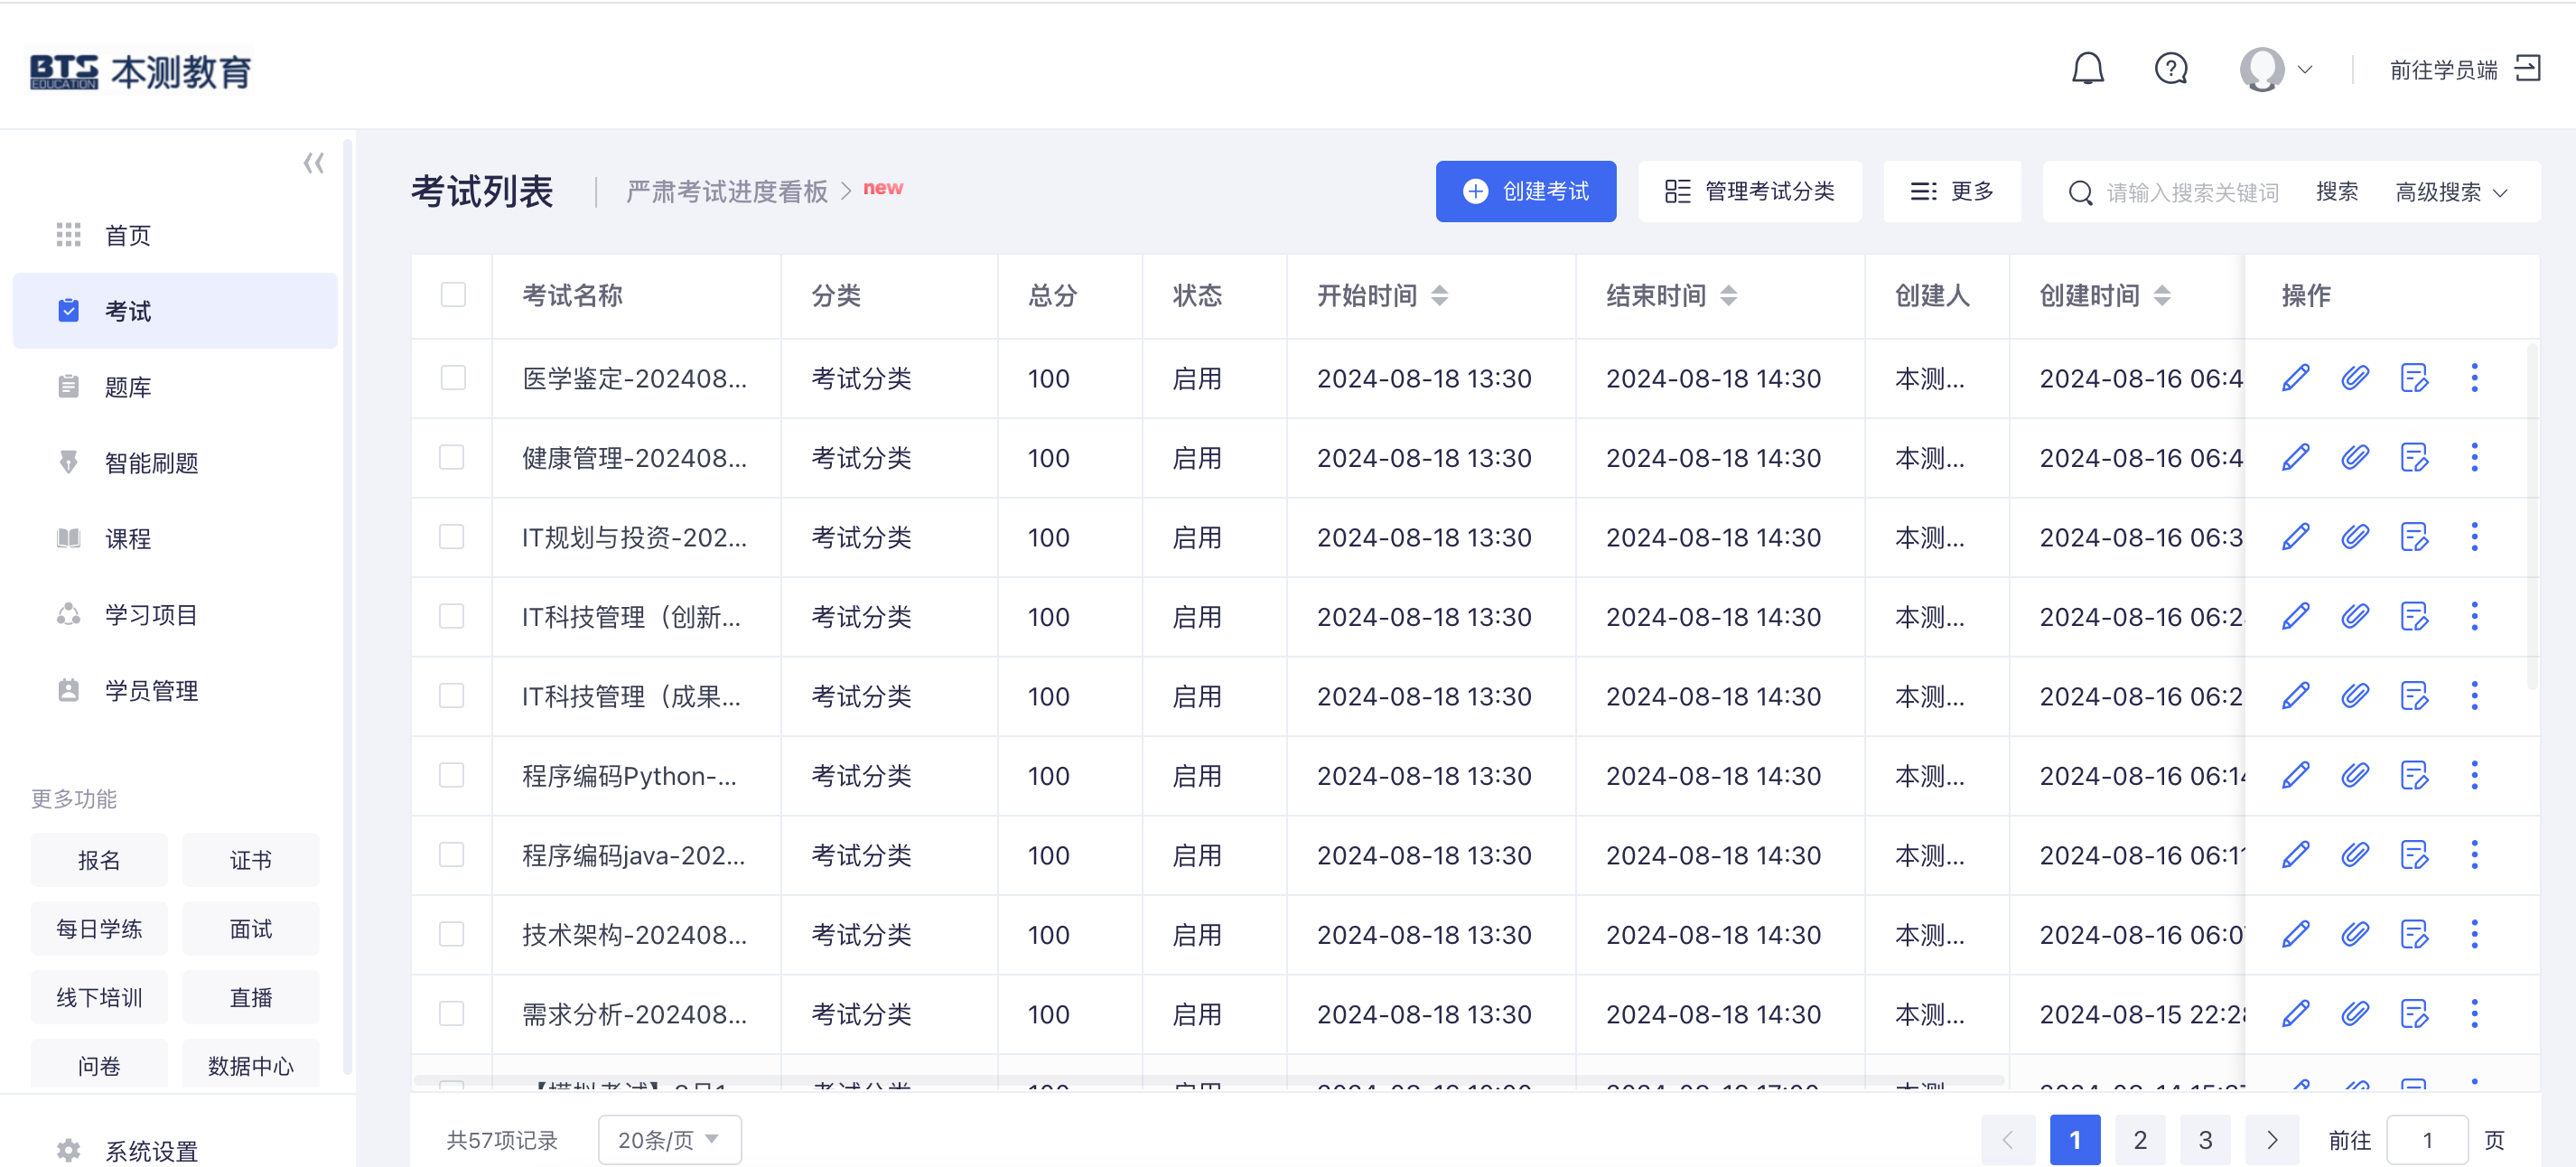Screen dimensions: 2576x1167
Task: Check the box for IT科技管理（成果 row
Action: click(x=452, y=696)
